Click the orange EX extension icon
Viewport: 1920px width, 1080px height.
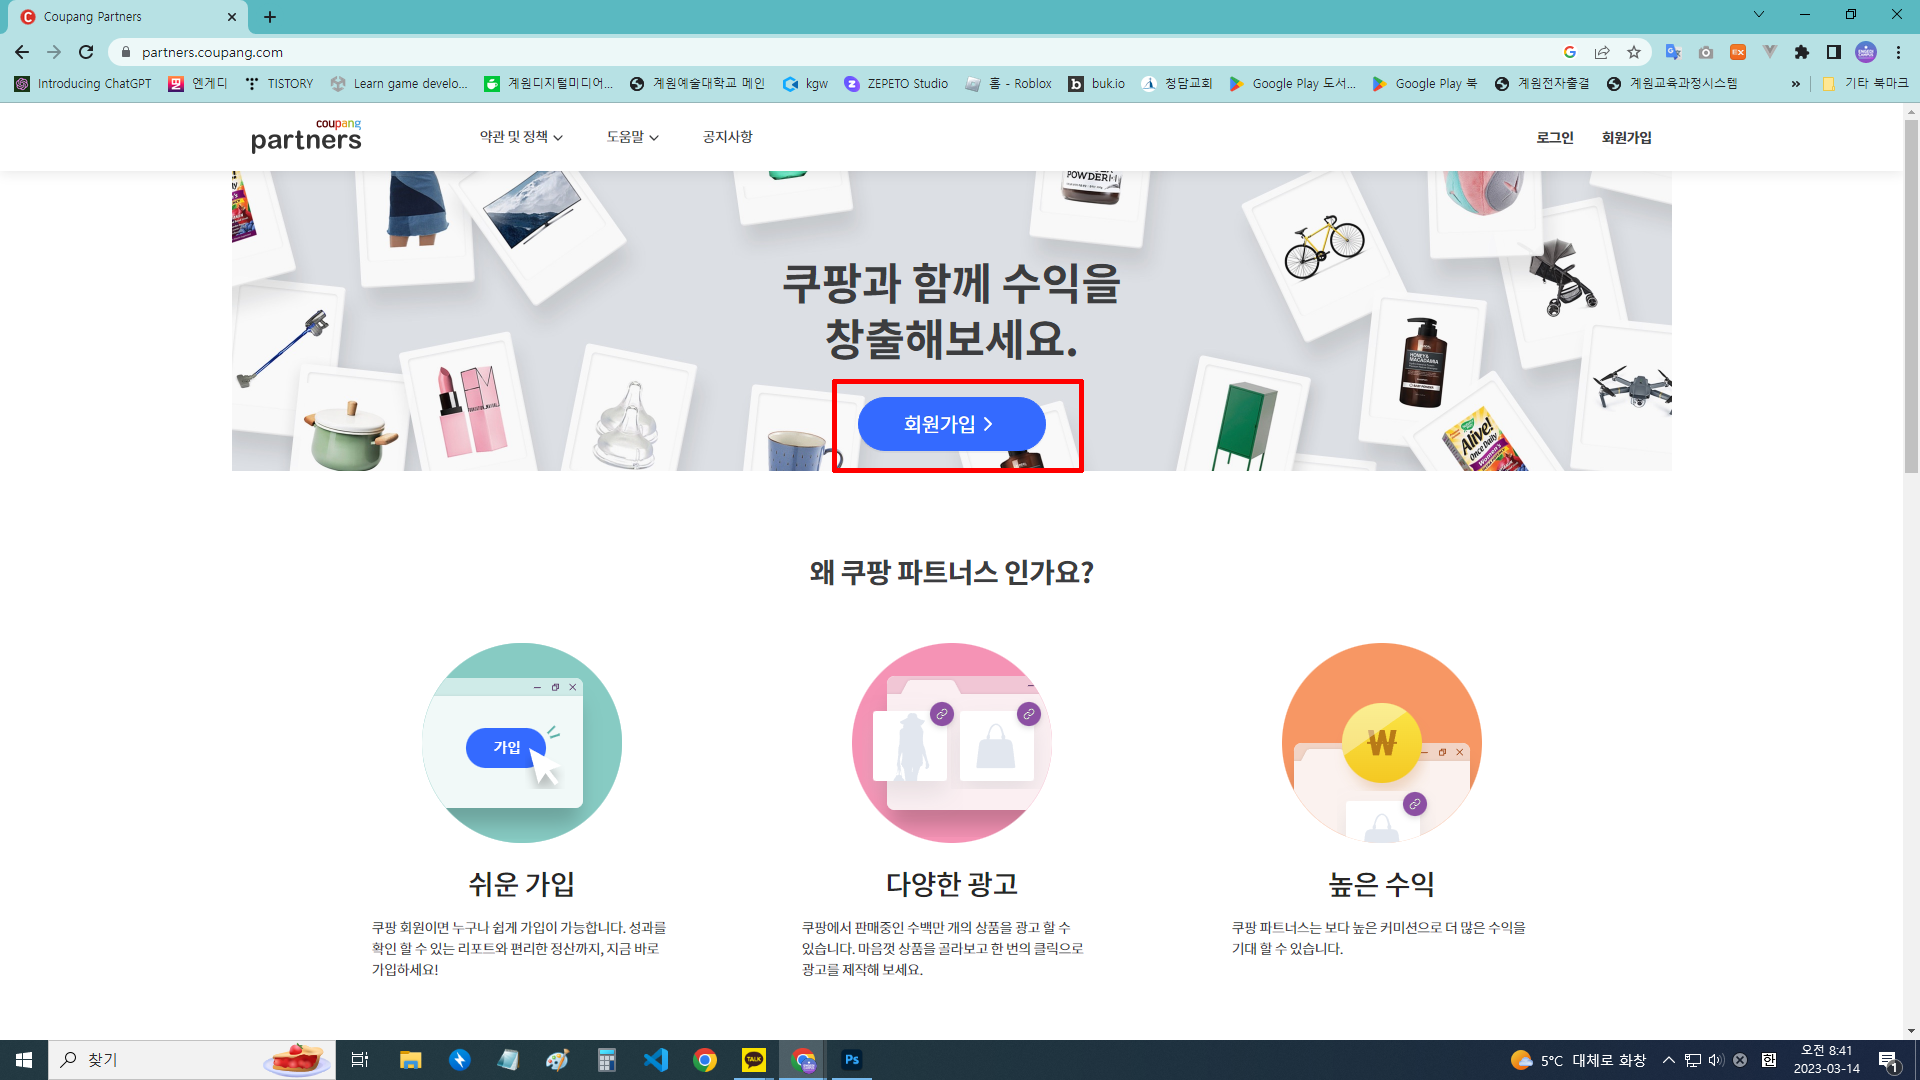pos(1738,52)
